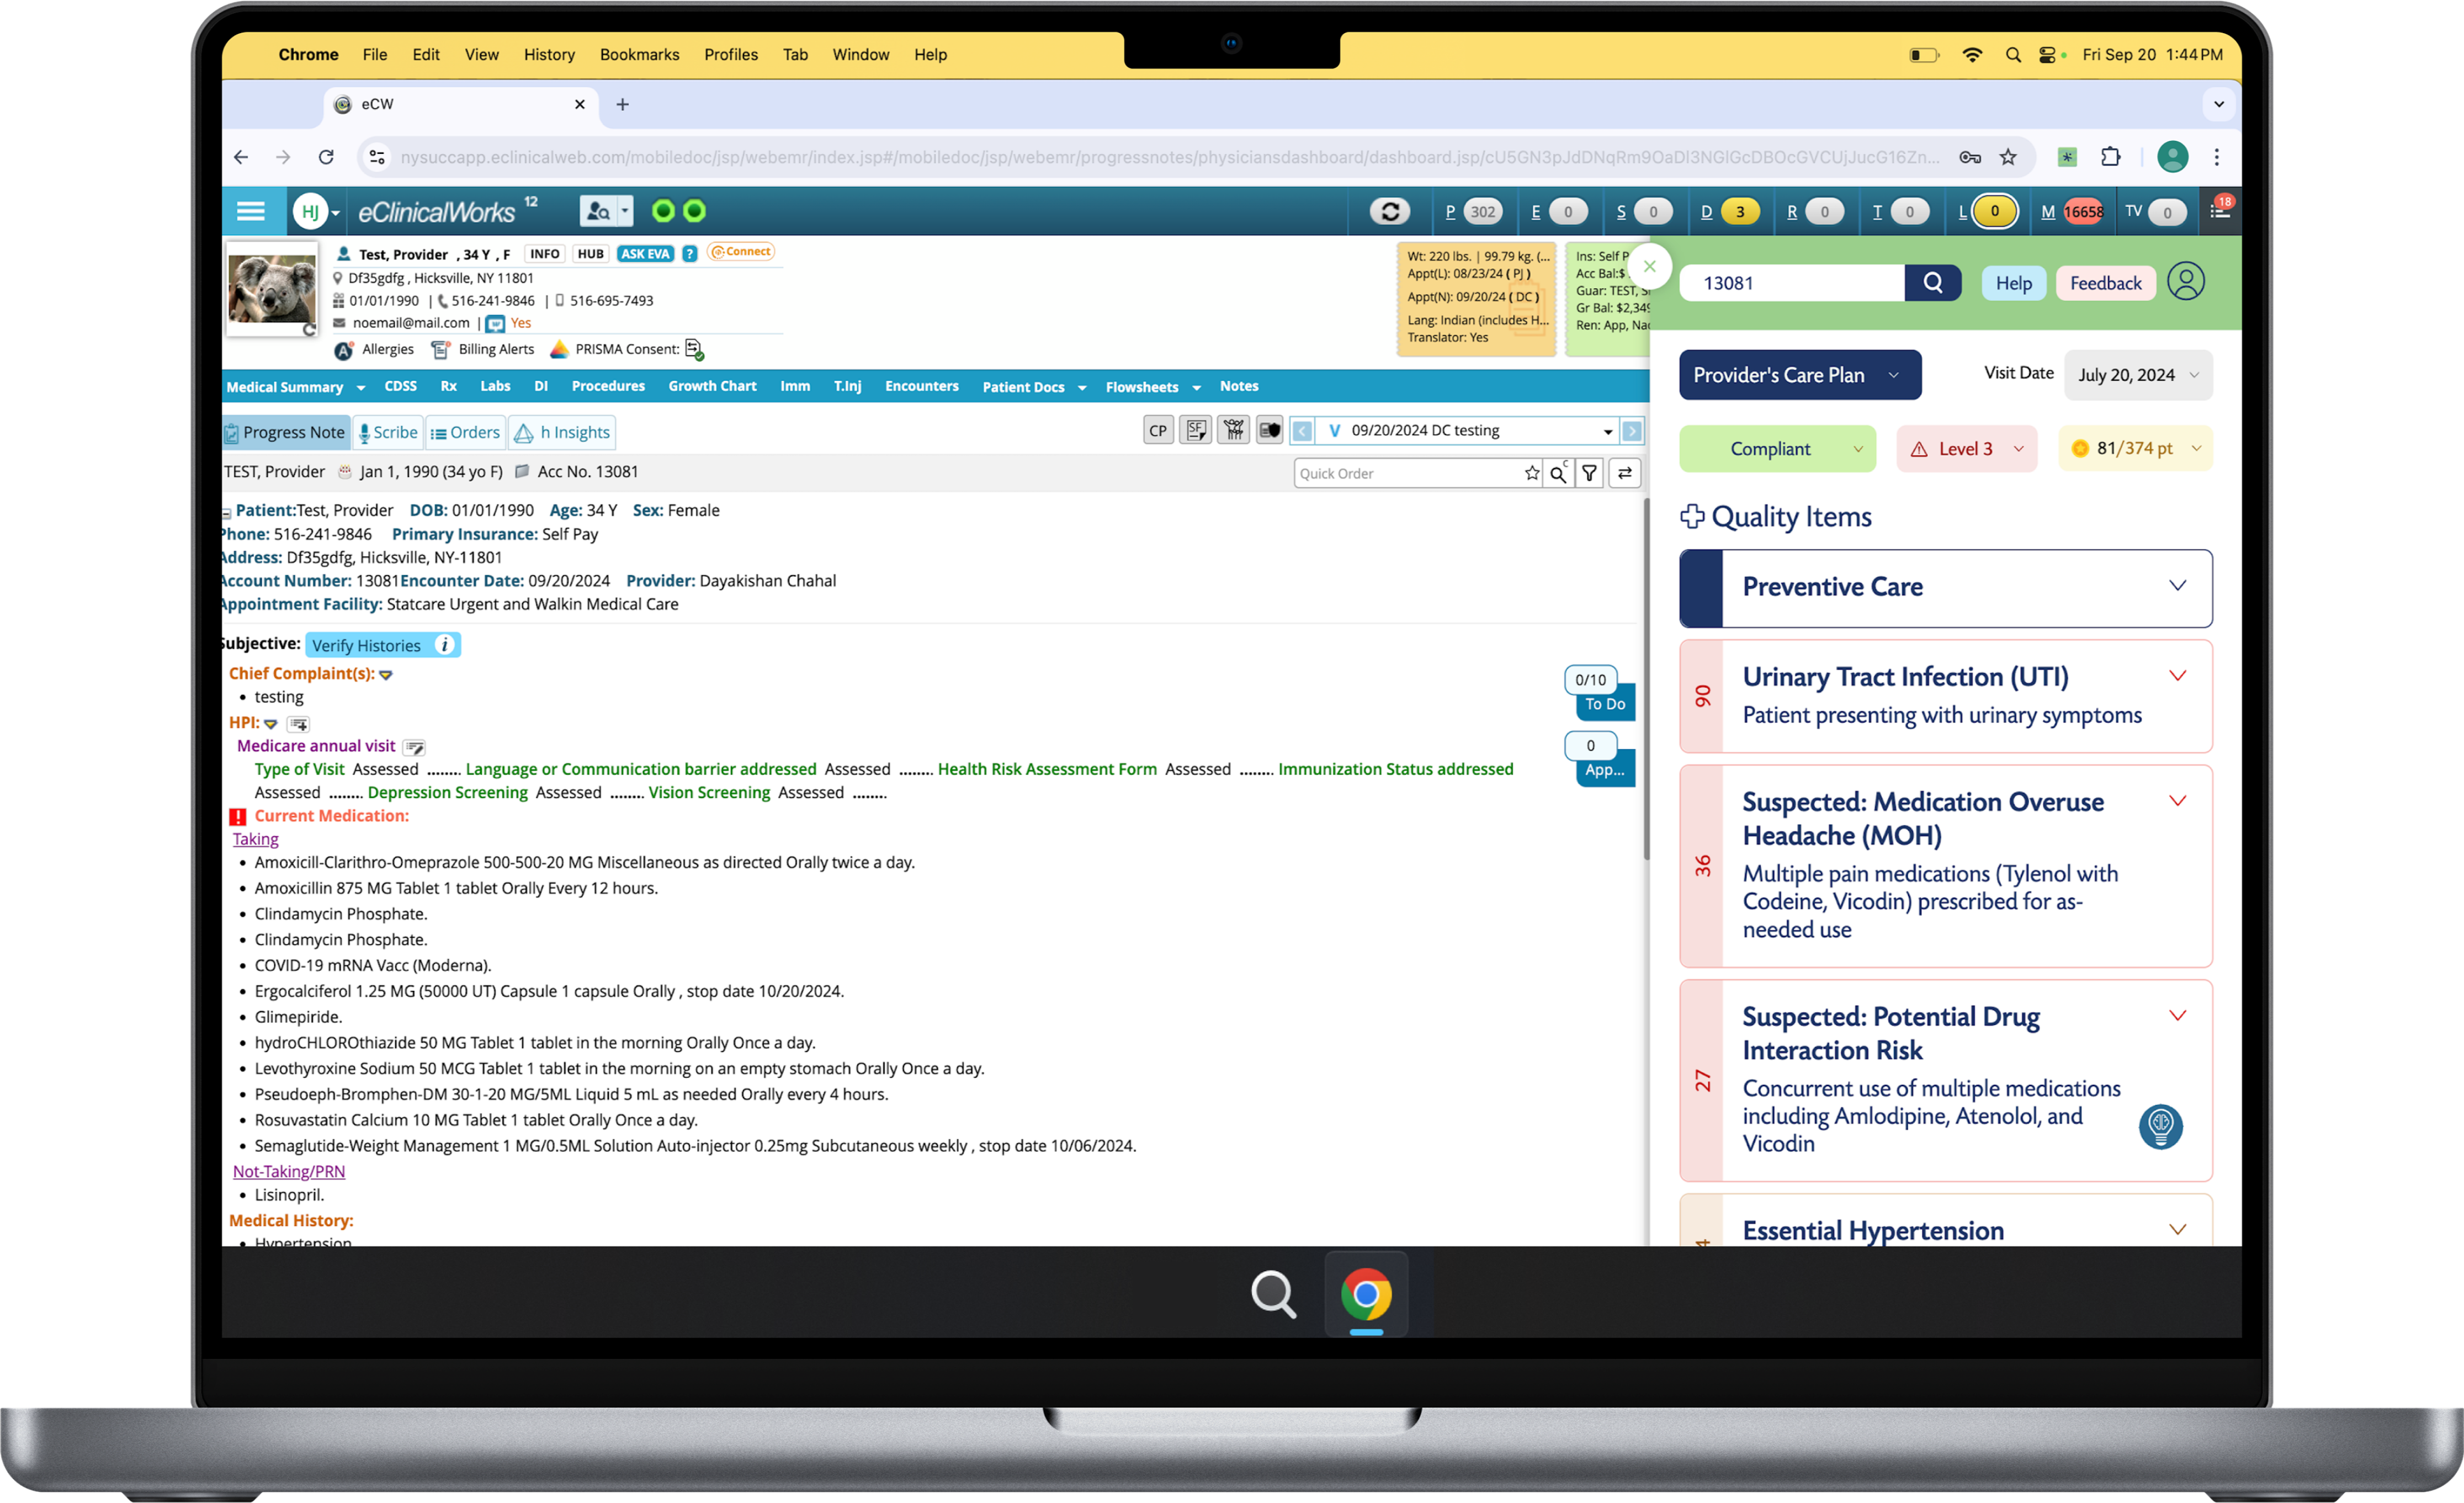Close the care plan side panel with X
Image resolution: width=2464 pixels, height=1503 pixels.
1650,266
